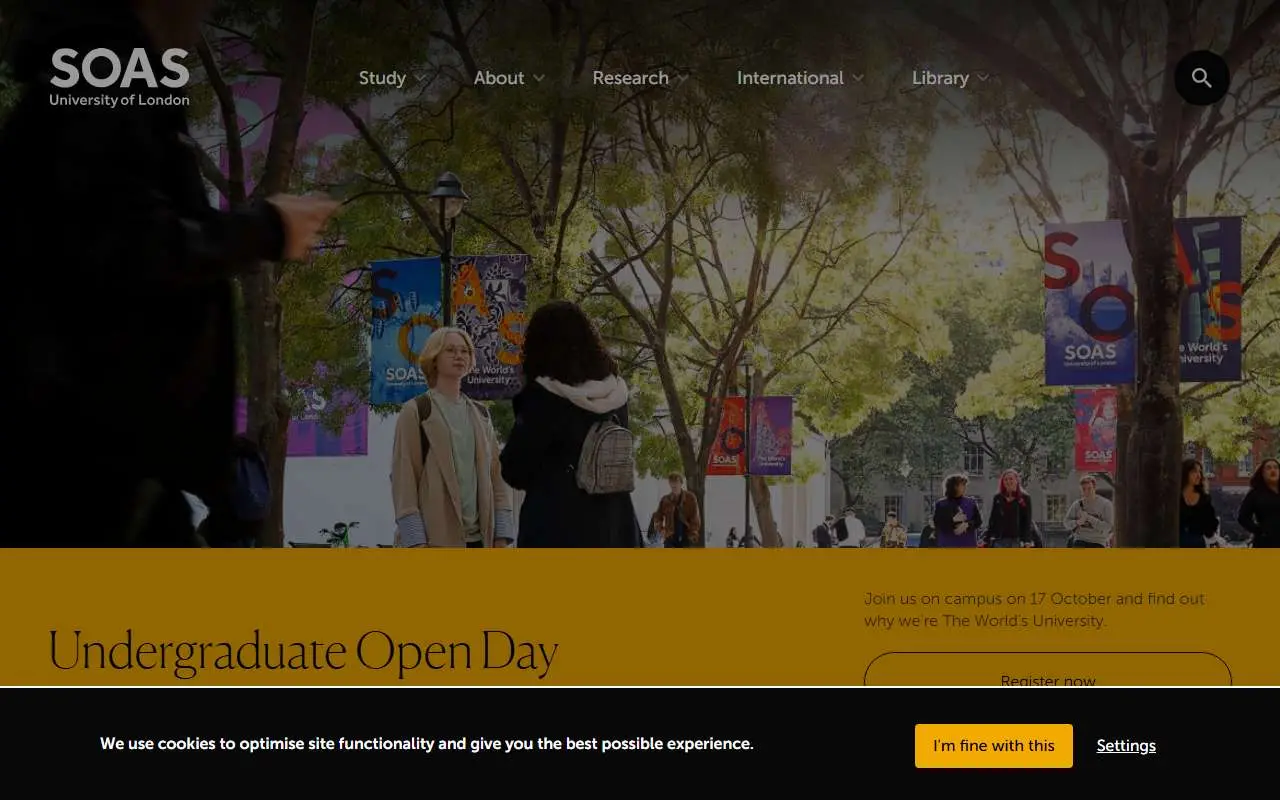Go to SOAS University of London logo
Viewport: 1280px width, 800px height.
(119, 77)
